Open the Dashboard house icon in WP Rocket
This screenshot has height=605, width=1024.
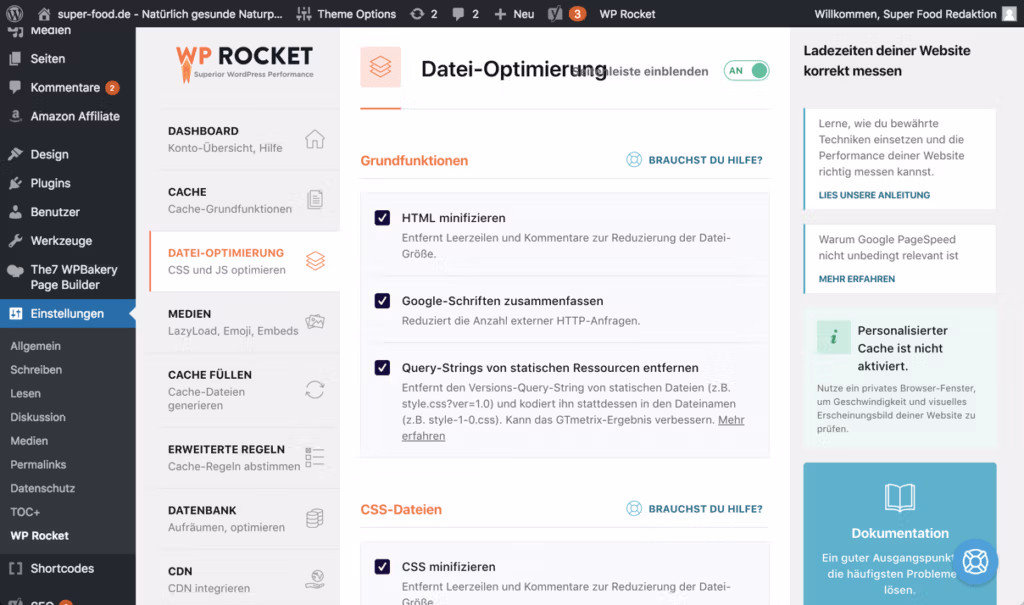coord(315,139)
